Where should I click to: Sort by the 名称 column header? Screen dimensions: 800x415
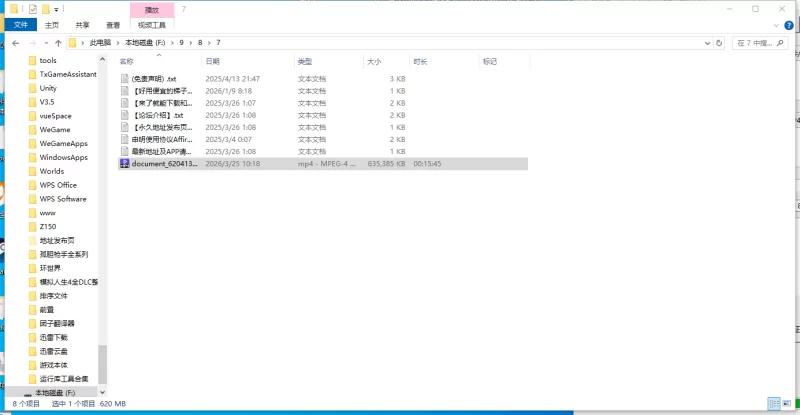click(x=127, y=61)
